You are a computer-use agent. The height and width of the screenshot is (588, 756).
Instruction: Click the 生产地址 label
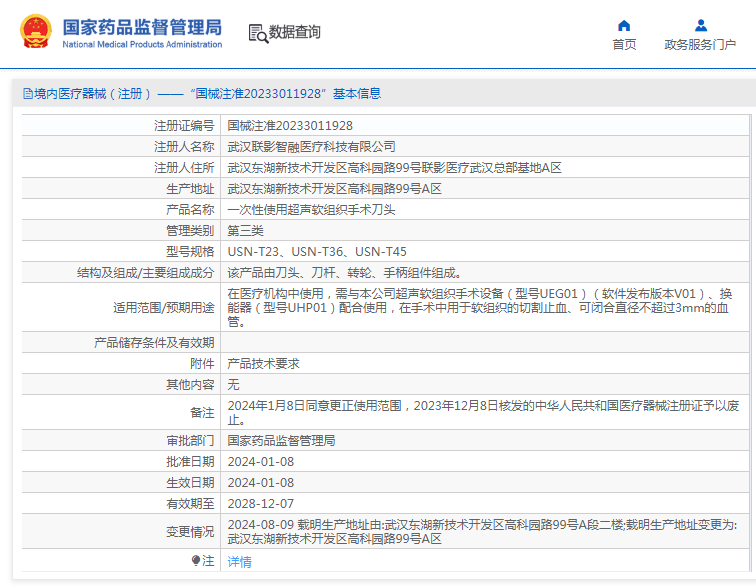pyautogui.click(x=190, y=188)
